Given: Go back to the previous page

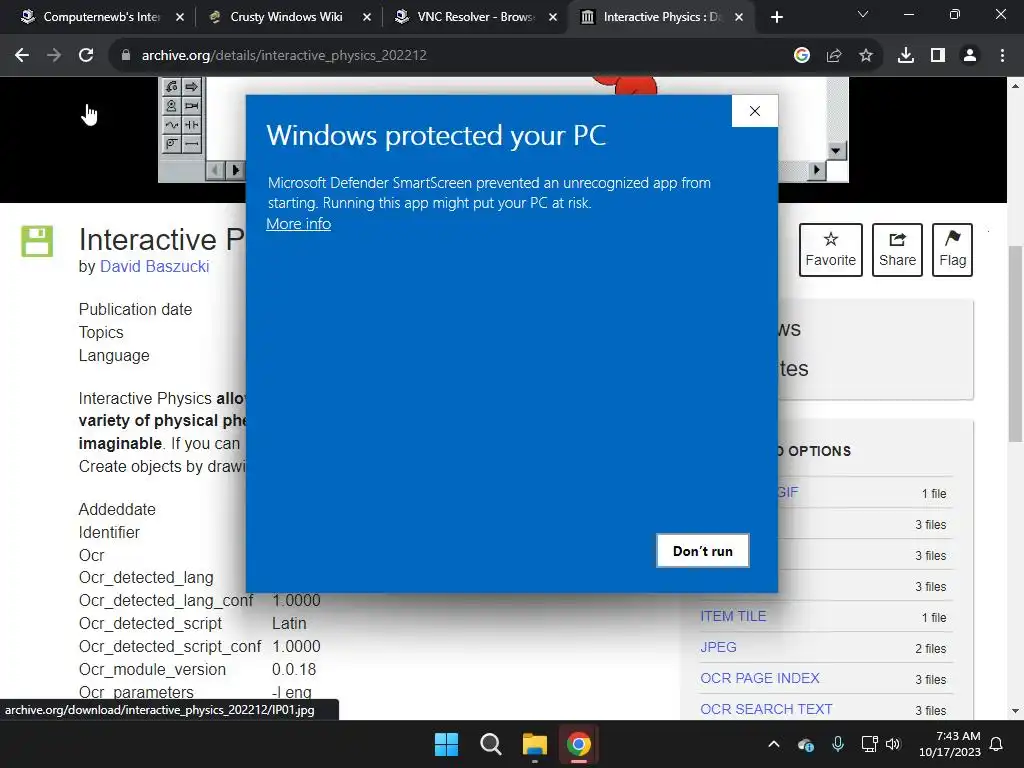Looking at the screenshot, I should (x=22, y=56).
